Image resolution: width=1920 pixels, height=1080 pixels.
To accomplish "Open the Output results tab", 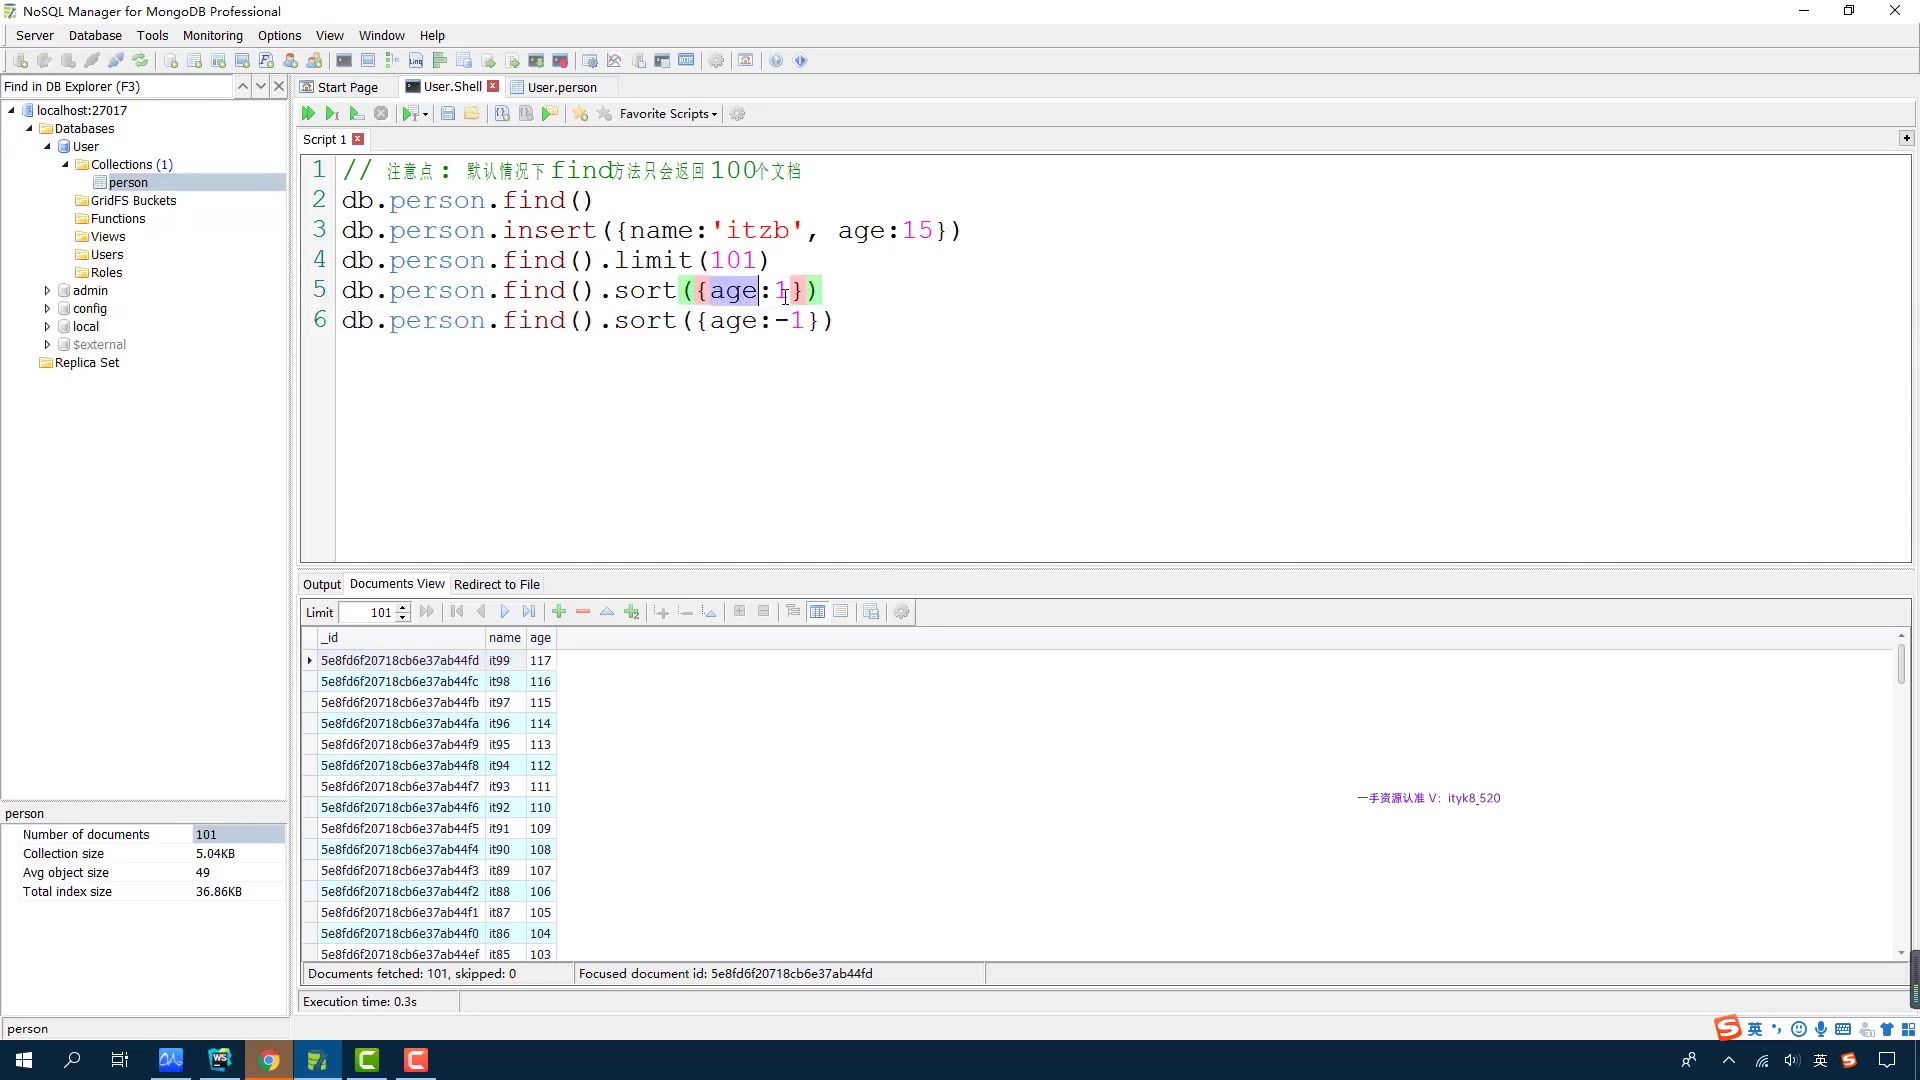I will [x=321, y=585].
